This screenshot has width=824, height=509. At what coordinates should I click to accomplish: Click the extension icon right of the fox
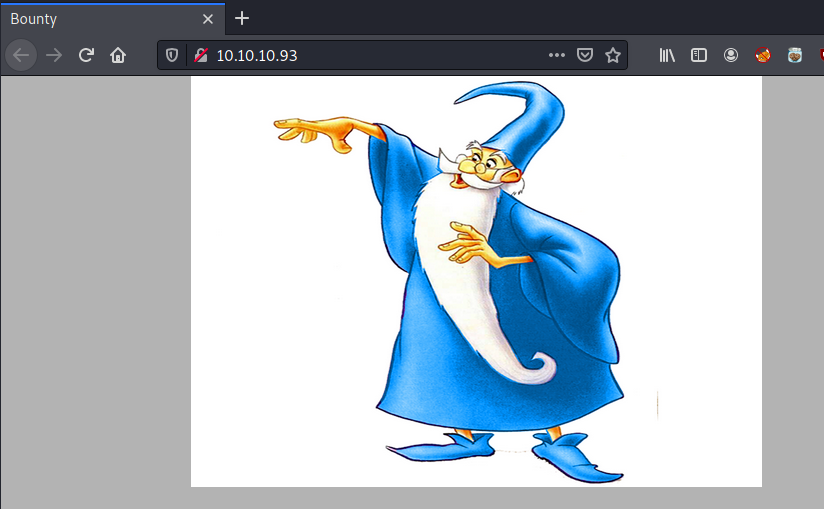[794, 55]
